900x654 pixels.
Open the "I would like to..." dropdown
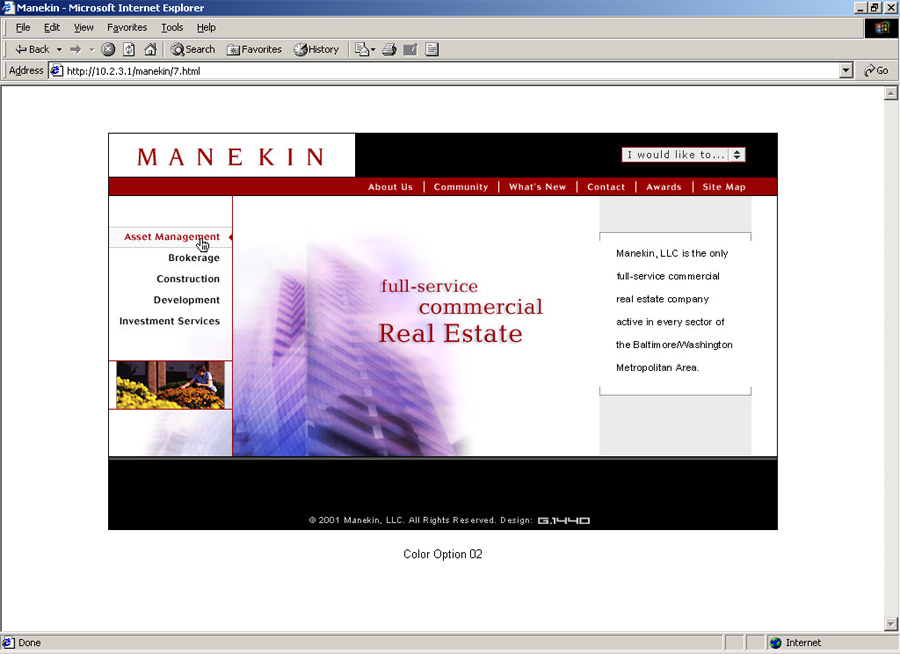coord(683,155)
